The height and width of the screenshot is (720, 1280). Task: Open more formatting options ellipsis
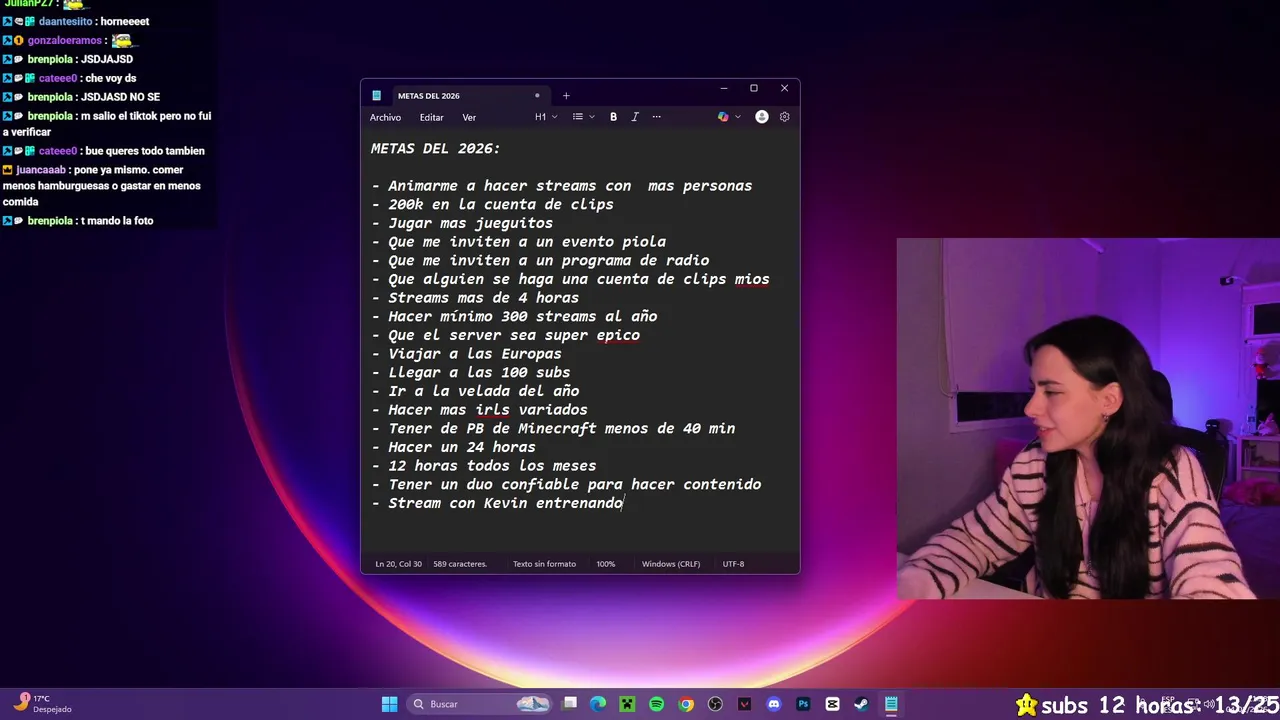pyautogui.click(x=656, y=117)
